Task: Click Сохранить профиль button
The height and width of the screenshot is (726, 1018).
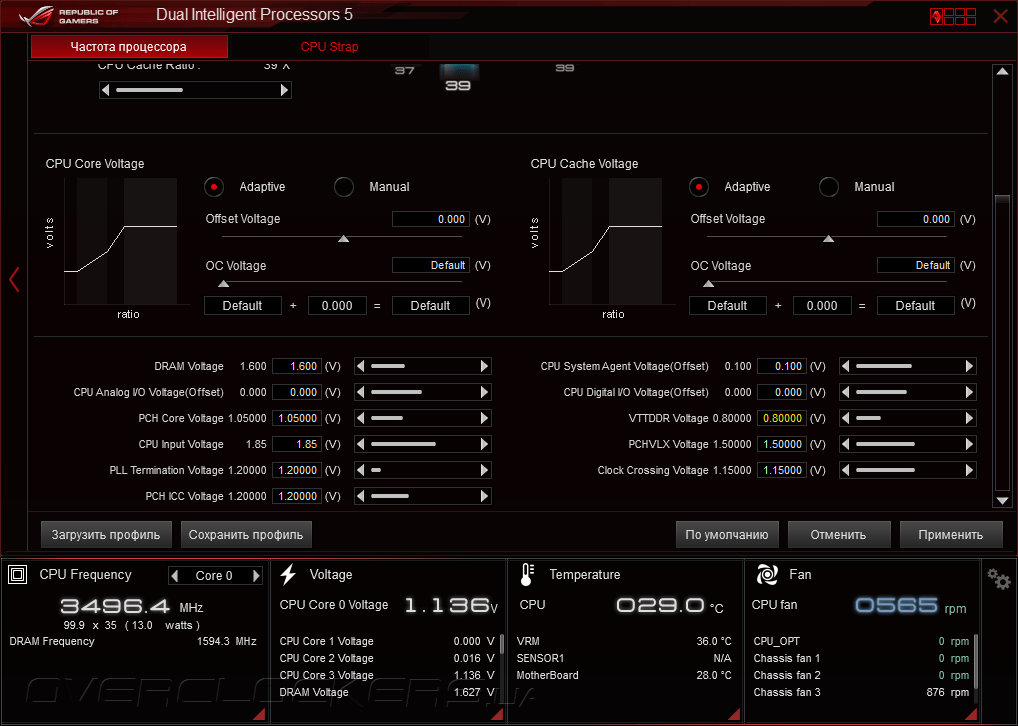Action: click(246, 535)
